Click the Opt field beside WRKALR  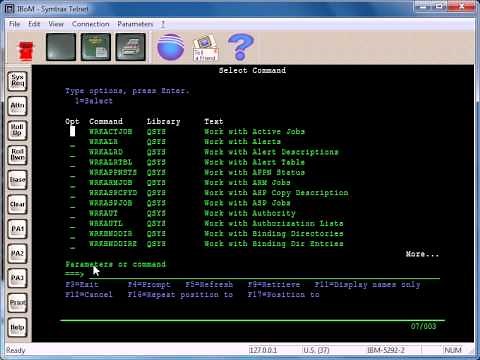72,142
